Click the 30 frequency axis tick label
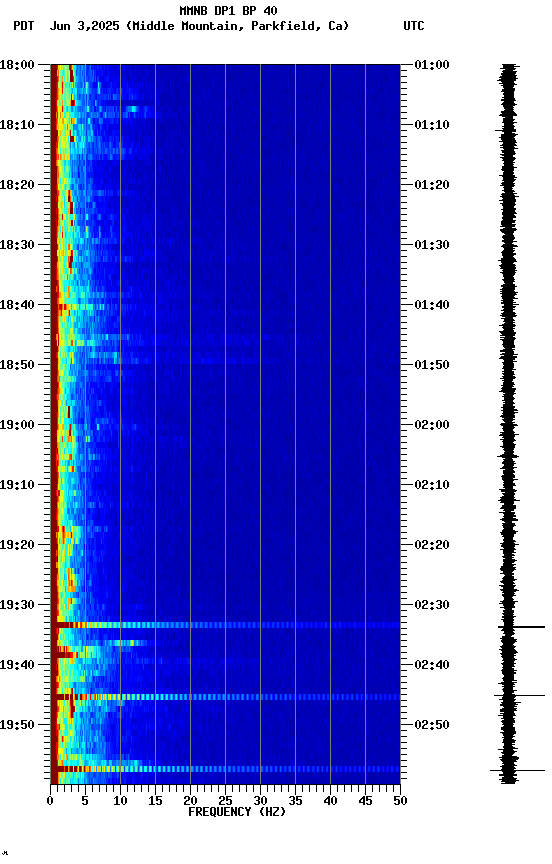The width and height of the screenshot is (552, 864). (260, 801)
